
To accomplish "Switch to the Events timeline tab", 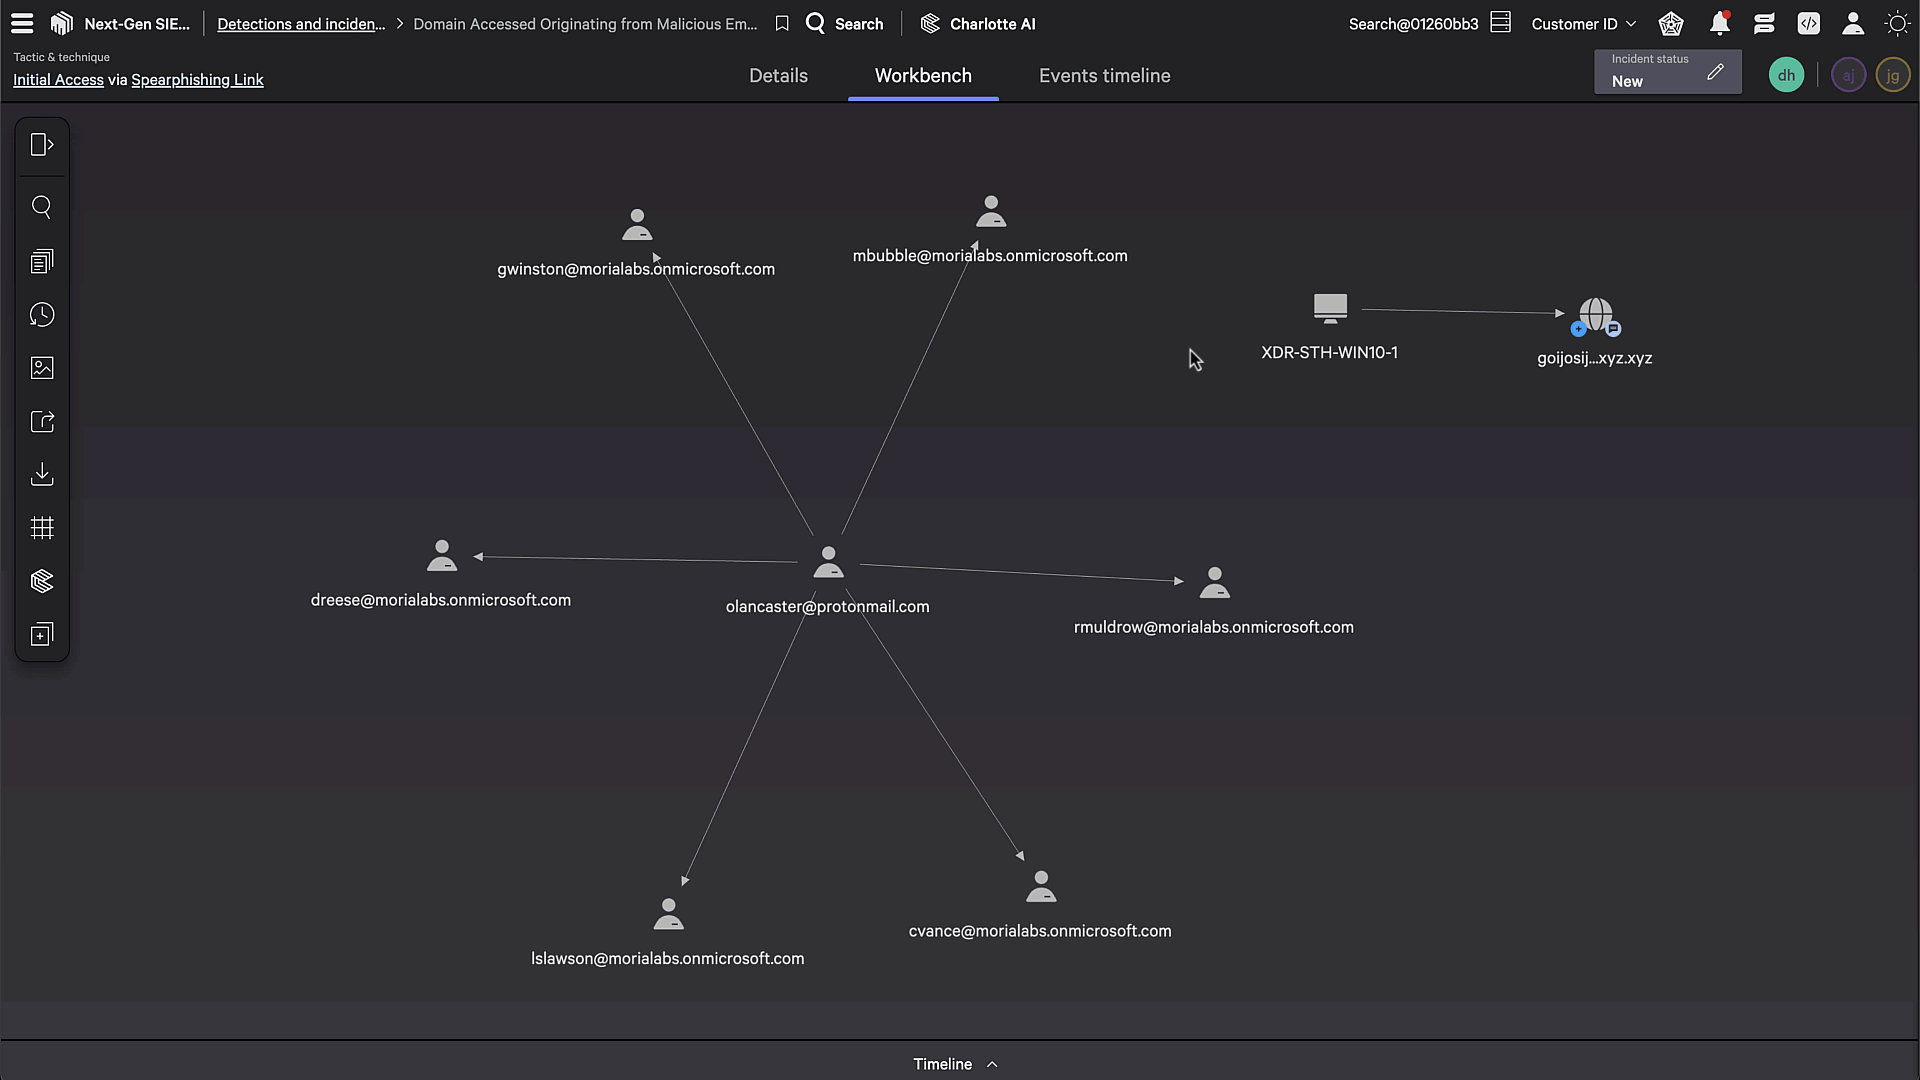I will coord(1104,75).
